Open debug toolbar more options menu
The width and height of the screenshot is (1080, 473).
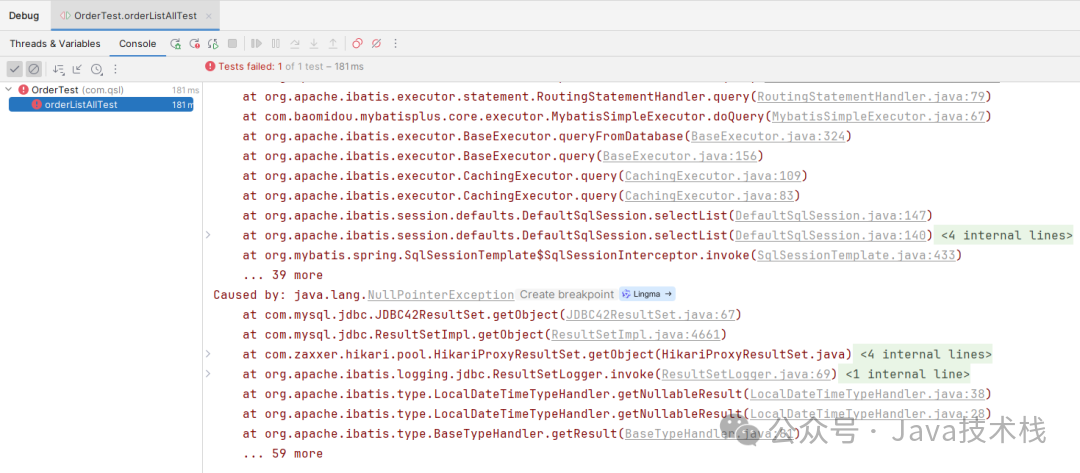click(395, 43)
